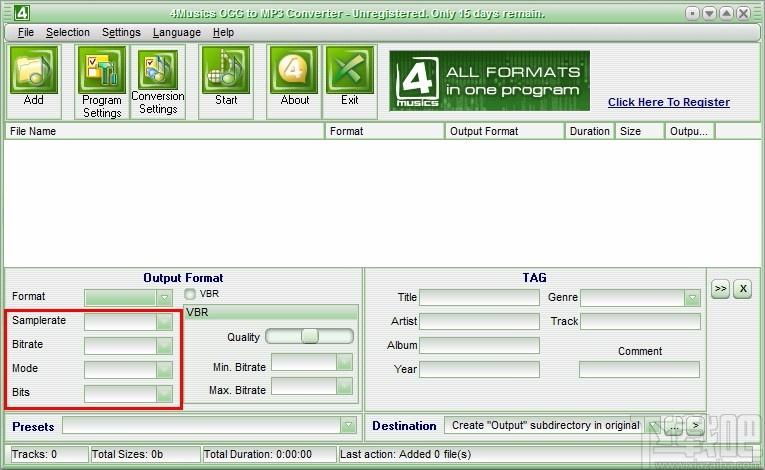This screenshot has height=470, width=765.
Task: Click the Destination path dropdown field
Action: point(552,426)
